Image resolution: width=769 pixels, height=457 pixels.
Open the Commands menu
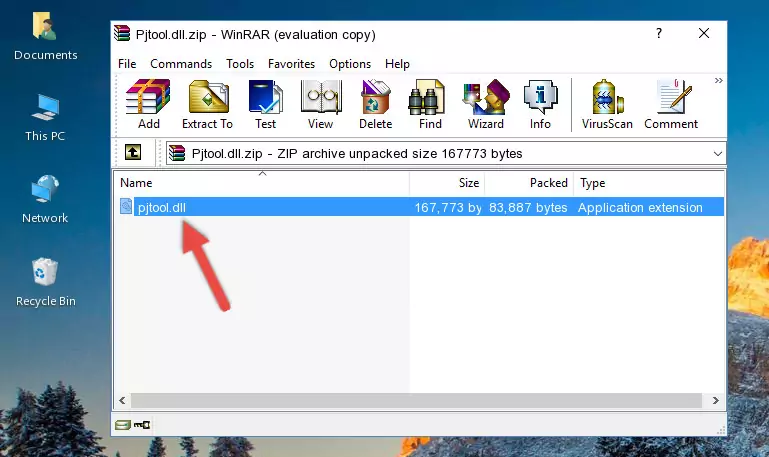click(x=181, y=64)
